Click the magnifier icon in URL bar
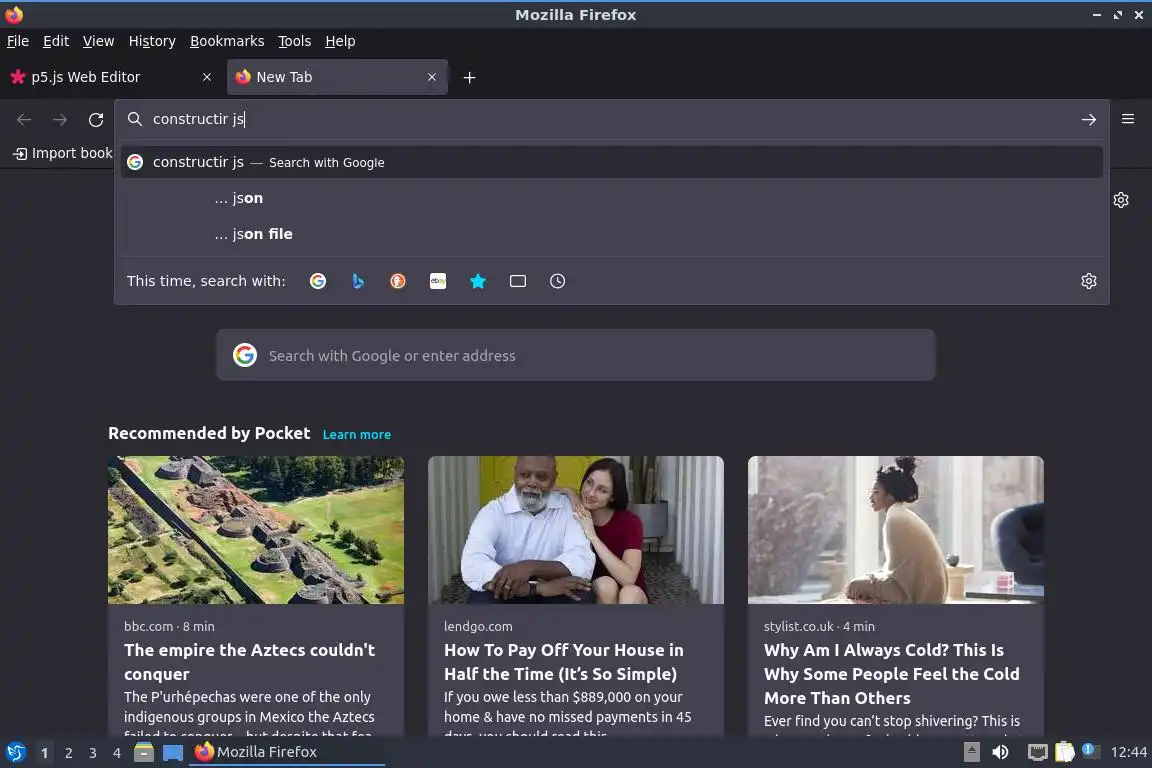1152x768 pixels. [x=134, y=119]
